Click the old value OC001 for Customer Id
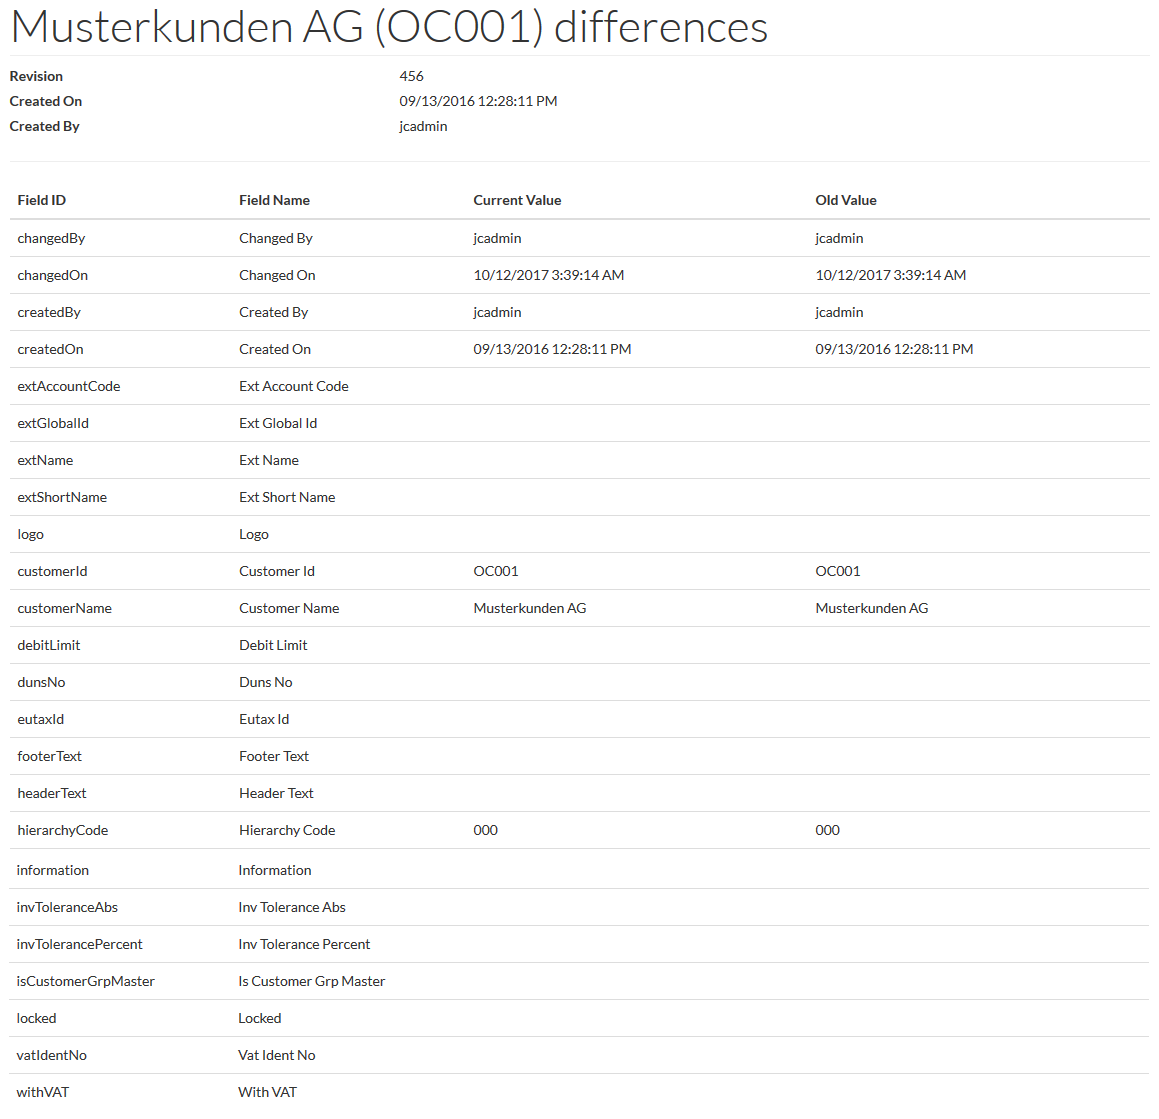 (838, 571)
